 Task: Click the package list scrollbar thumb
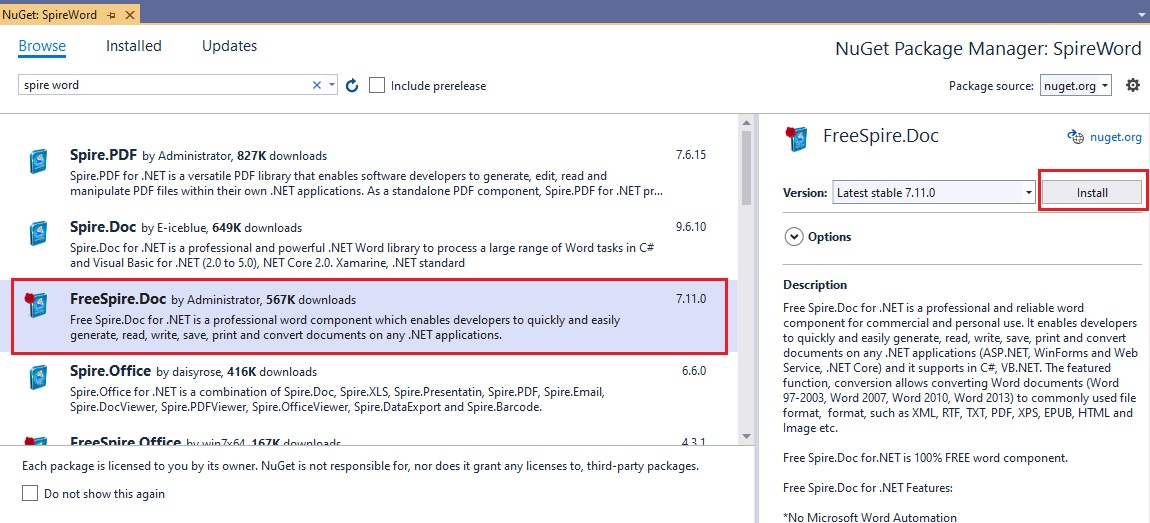click(747, 167)
